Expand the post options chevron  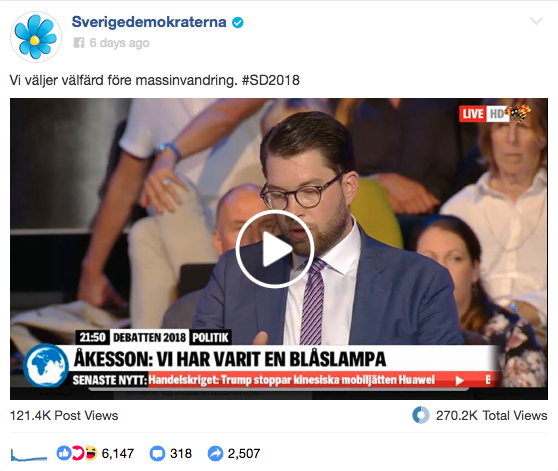536,21
